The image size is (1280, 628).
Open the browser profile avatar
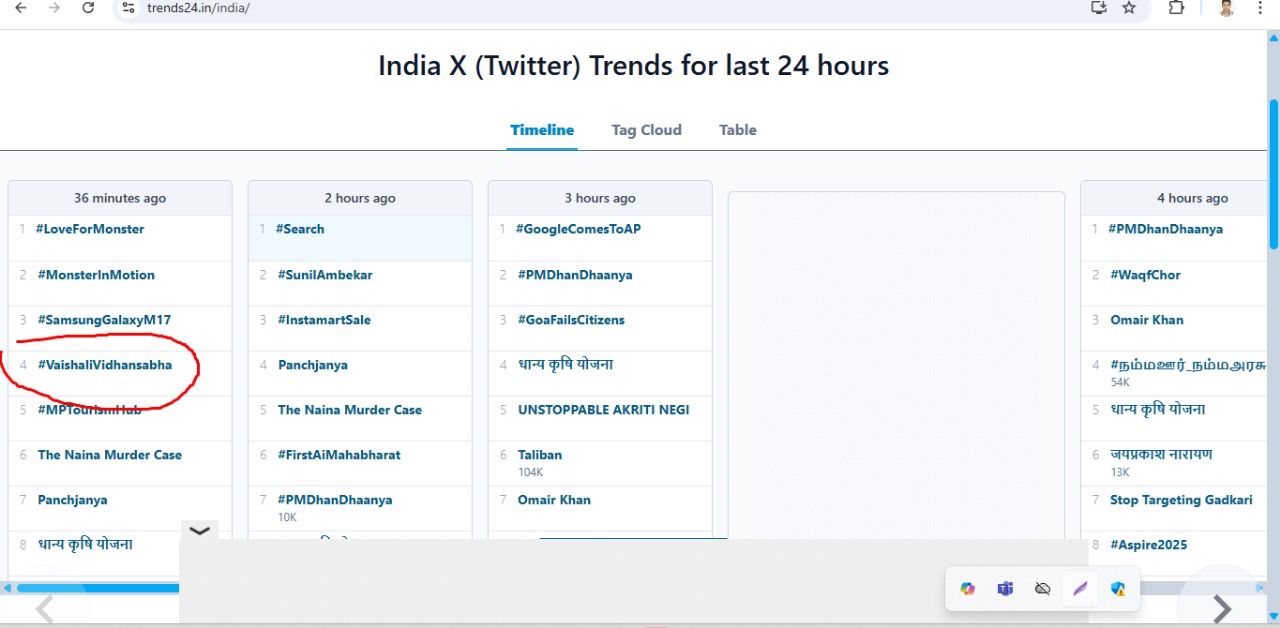(1226, 8)
